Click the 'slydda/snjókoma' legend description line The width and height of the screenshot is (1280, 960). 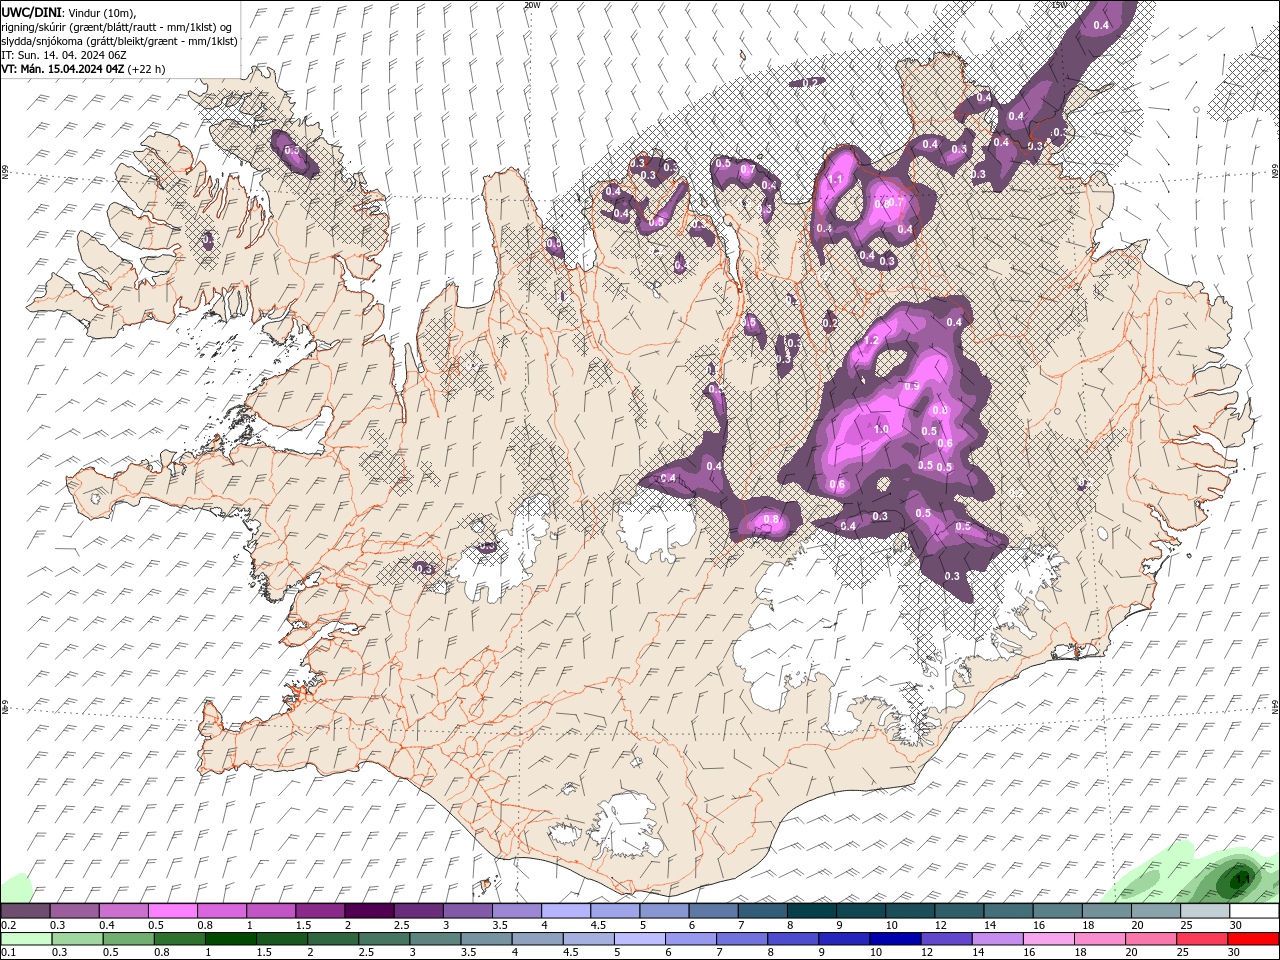(119, 41)
